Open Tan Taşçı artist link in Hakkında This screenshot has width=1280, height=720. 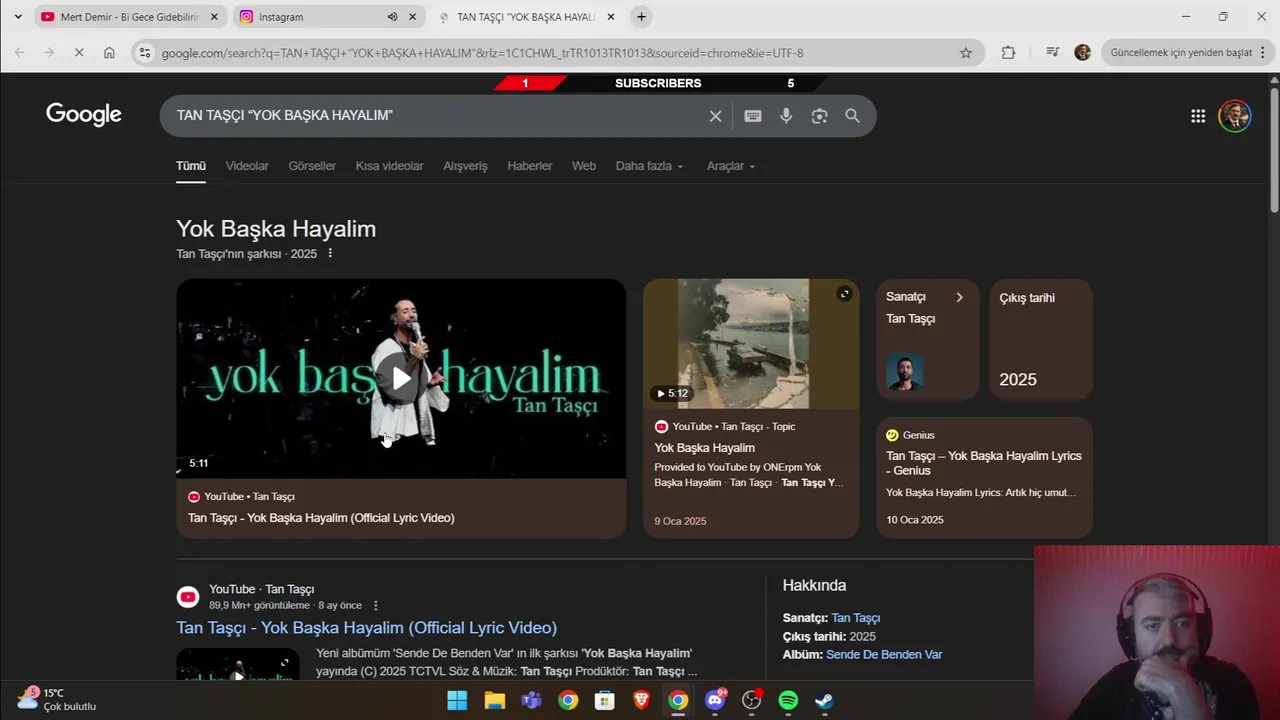pyautogui.click(x=855, y=618)
